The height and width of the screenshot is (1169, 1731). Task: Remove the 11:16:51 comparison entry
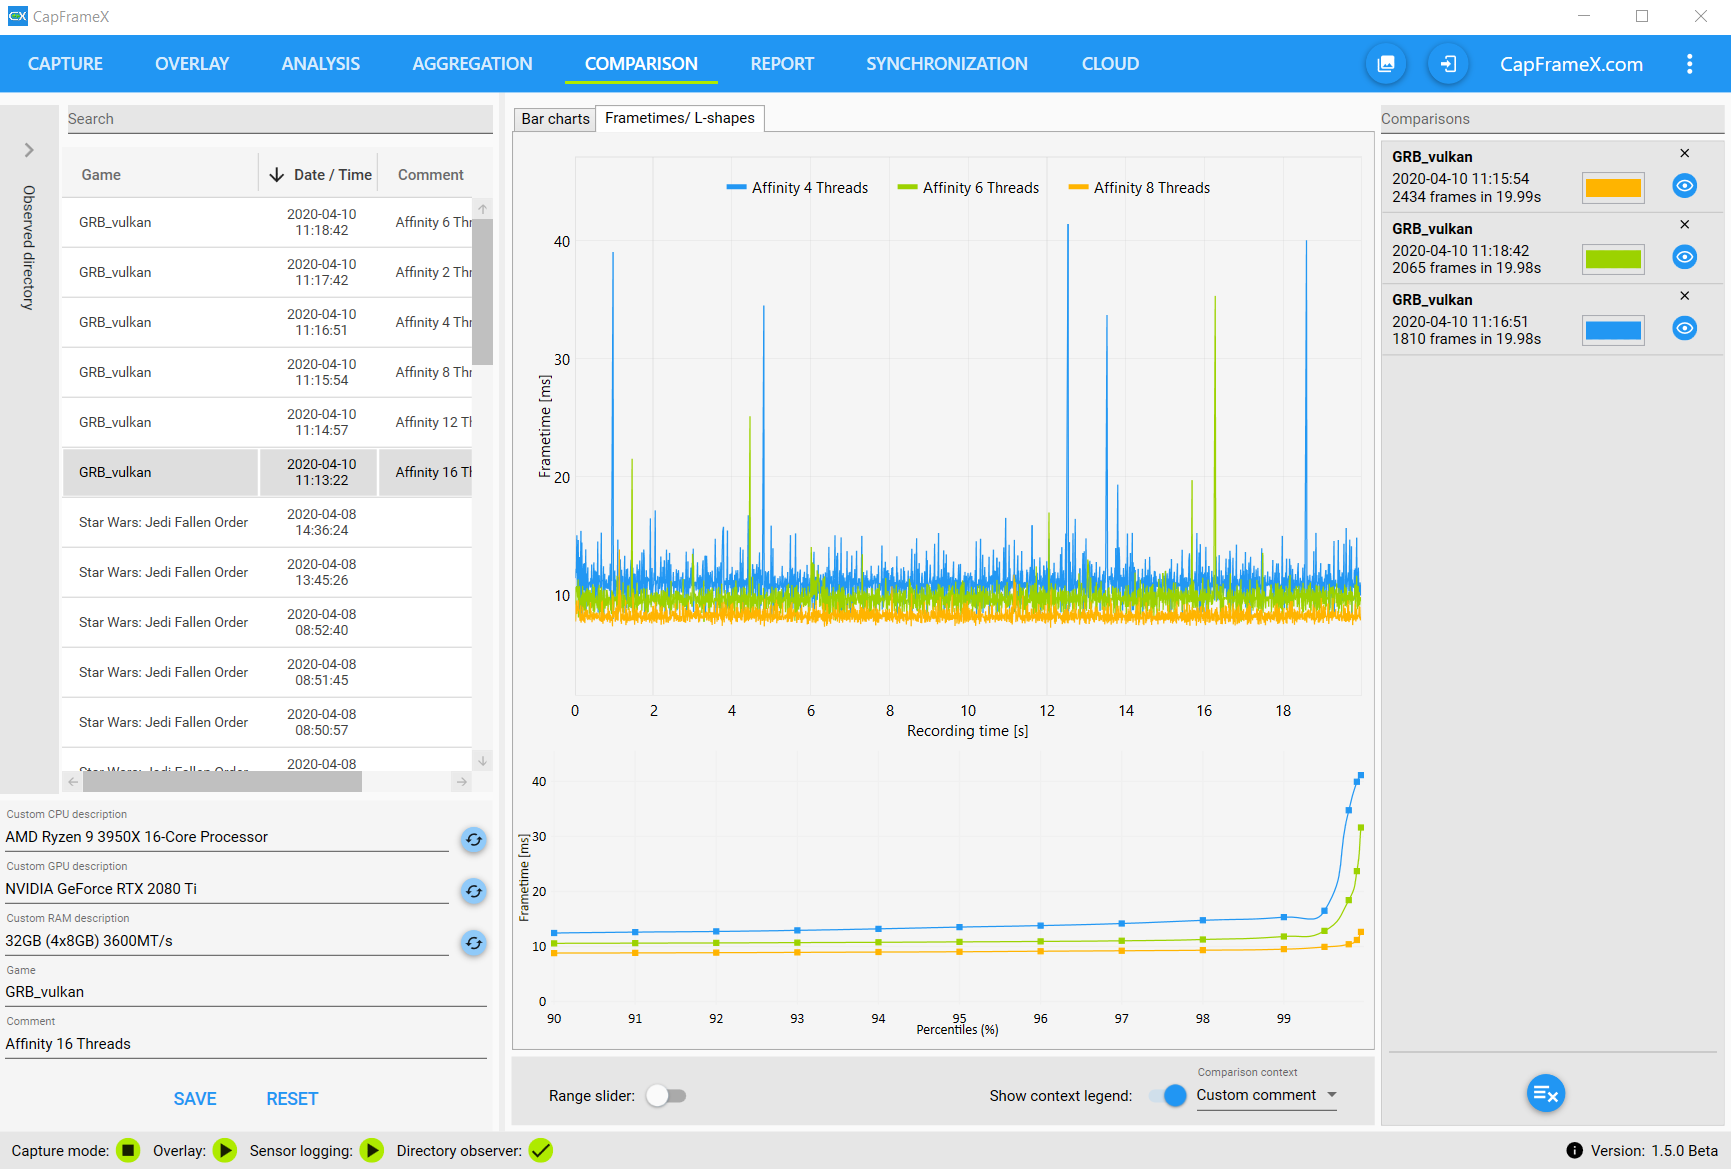(x=1685, y=296)
